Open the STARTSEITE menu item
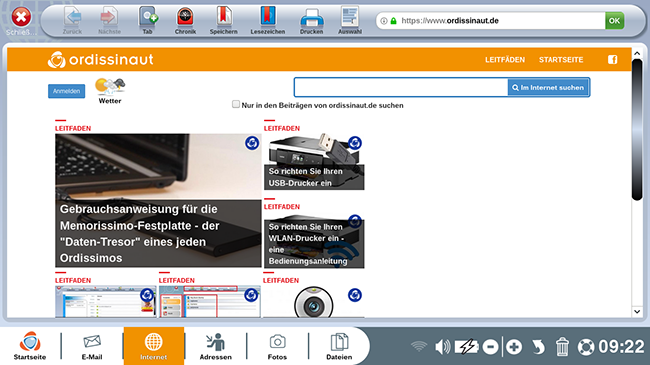Viewport: 650px width, 365px height. (561, 60)
